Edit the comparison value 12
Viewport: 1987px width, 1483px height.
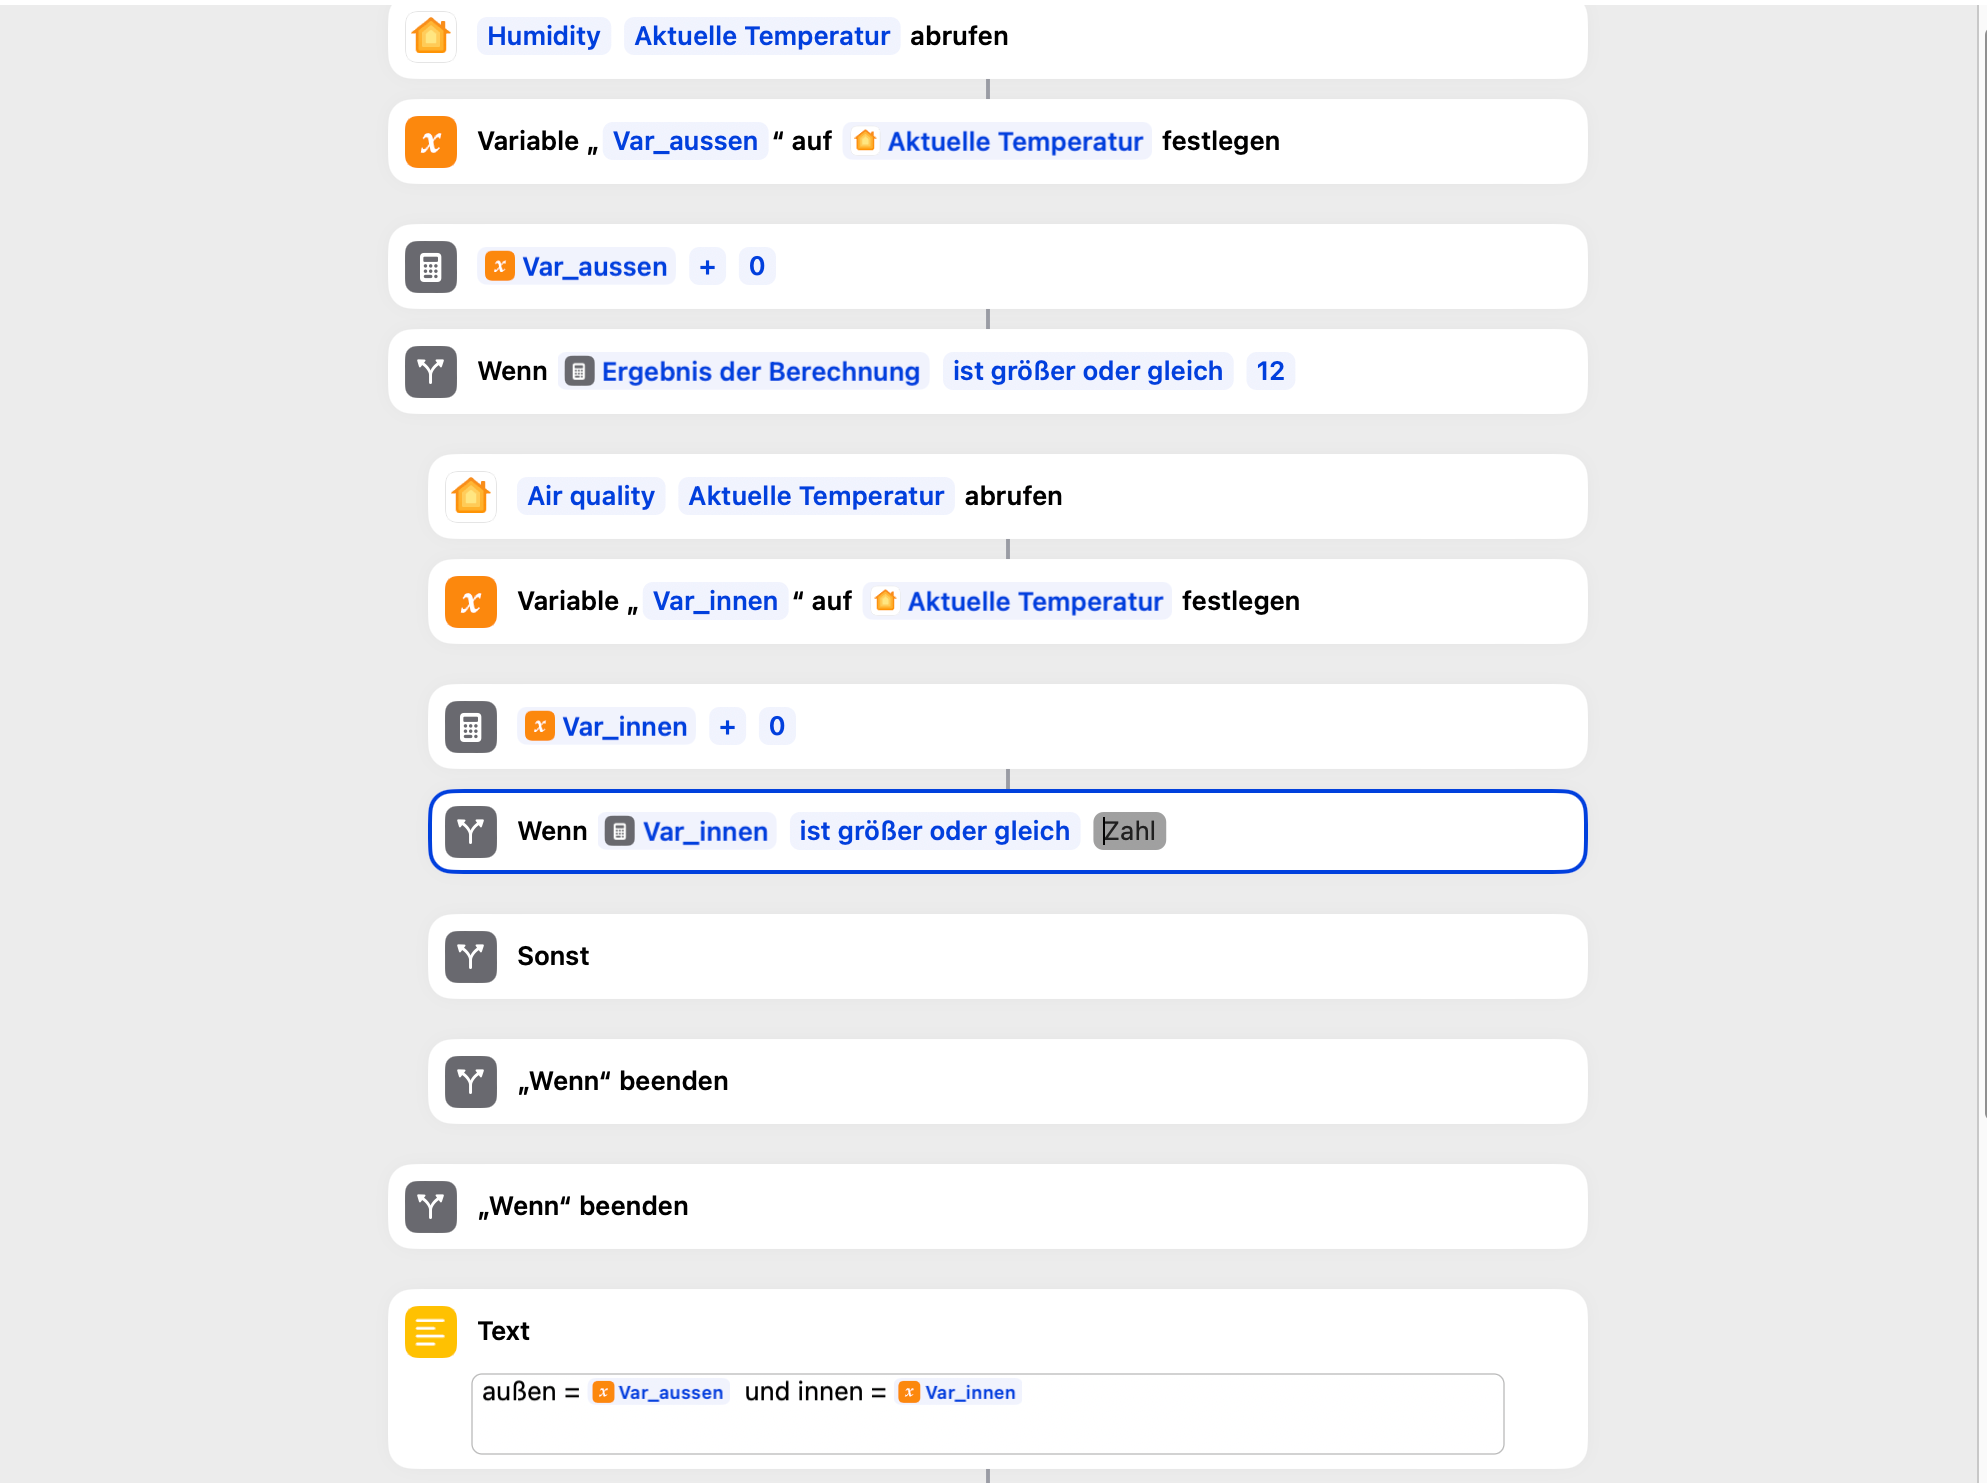click(x=1270, y=372)
